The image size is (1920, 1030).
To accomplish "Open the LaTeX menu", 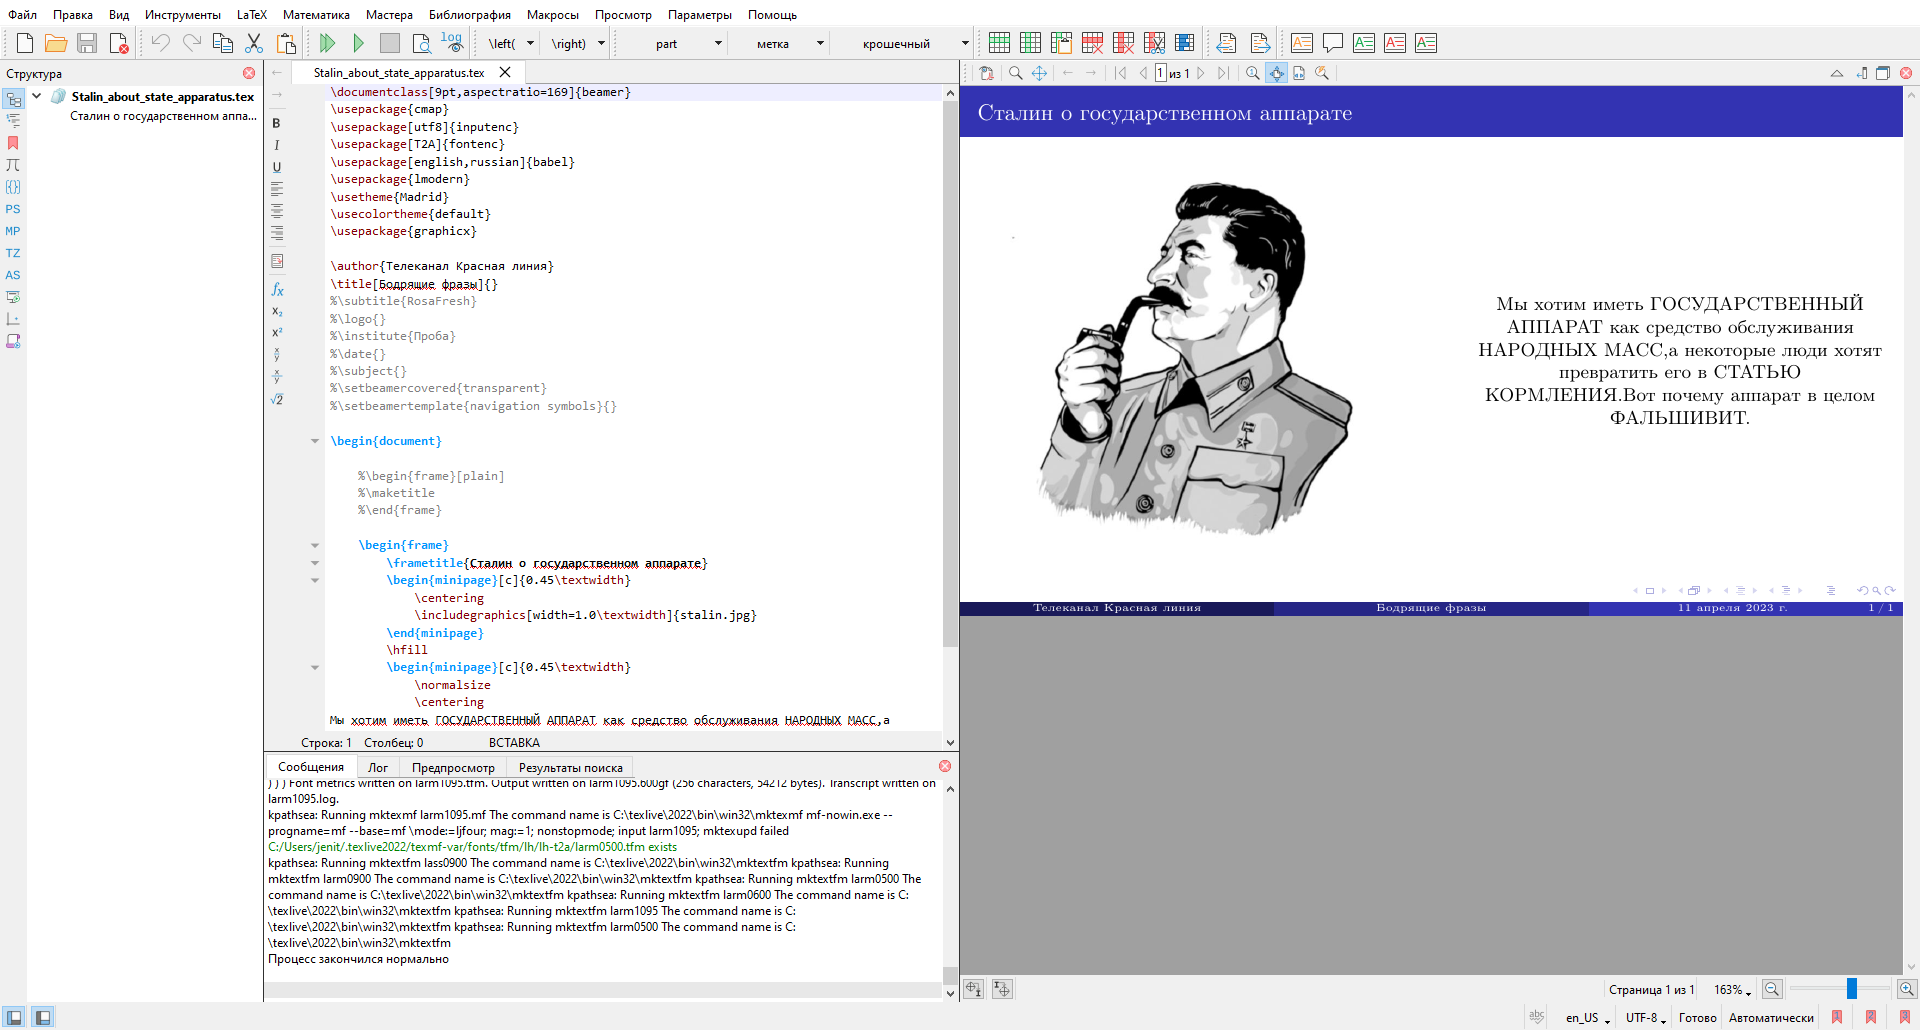I will coord(251,15).
